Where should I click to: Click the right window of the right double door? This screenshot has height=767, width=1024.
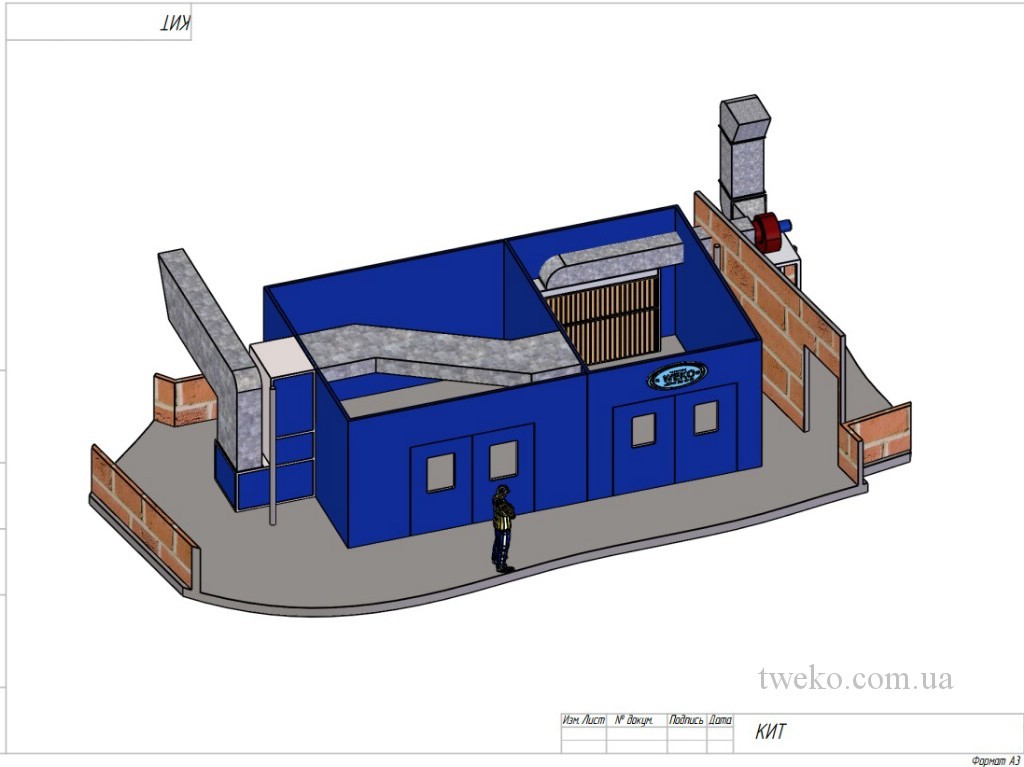click(x=706, y=417)
